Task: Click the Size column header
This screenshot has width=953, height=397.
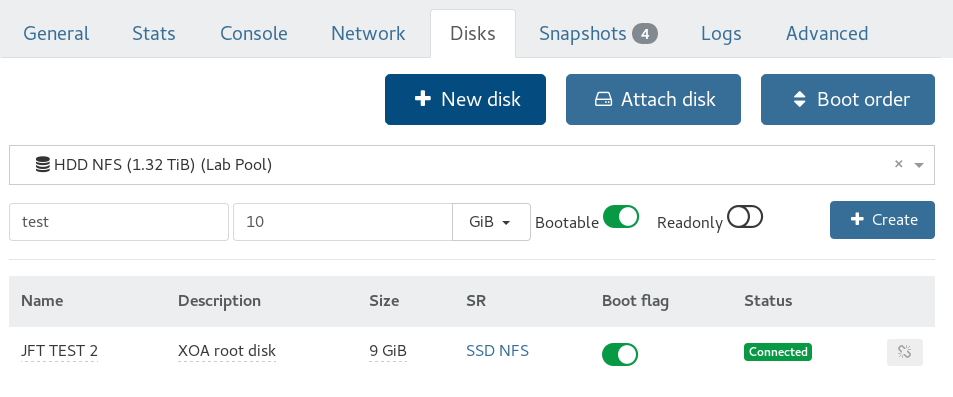Action: [384, 301]
